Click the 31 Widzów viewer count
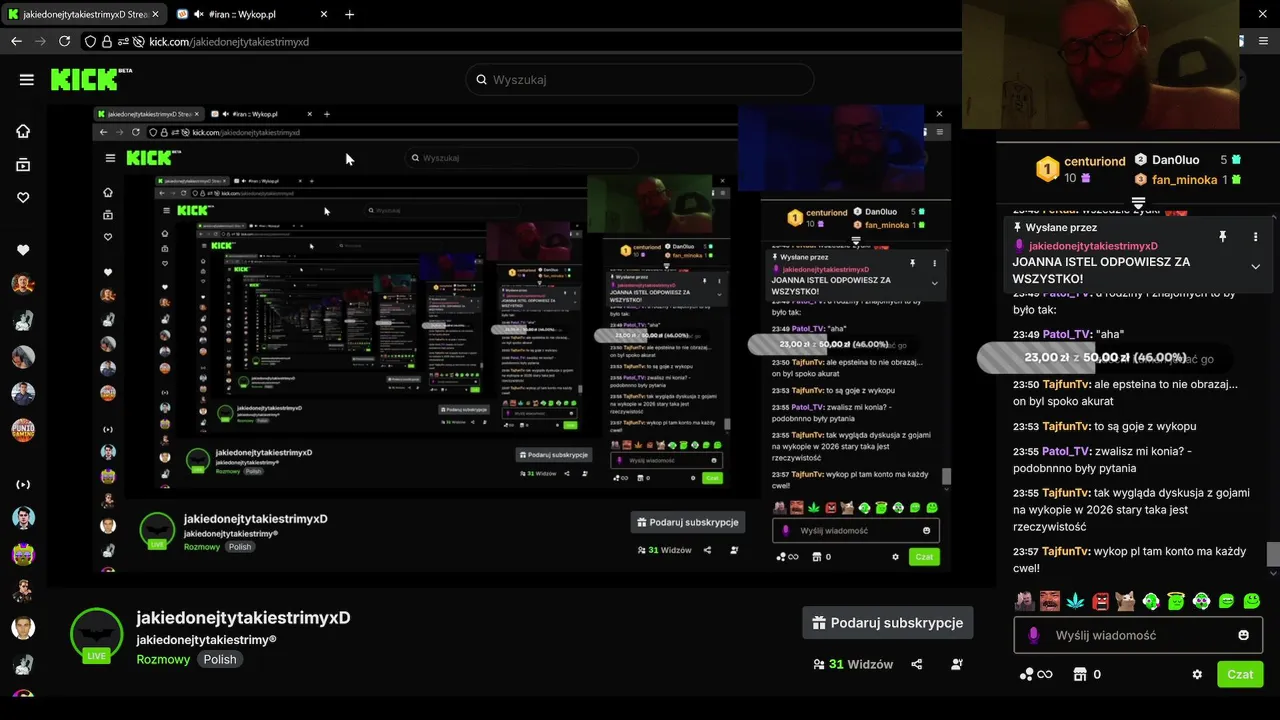1280x720 pixels. click(x=853, y=664)
